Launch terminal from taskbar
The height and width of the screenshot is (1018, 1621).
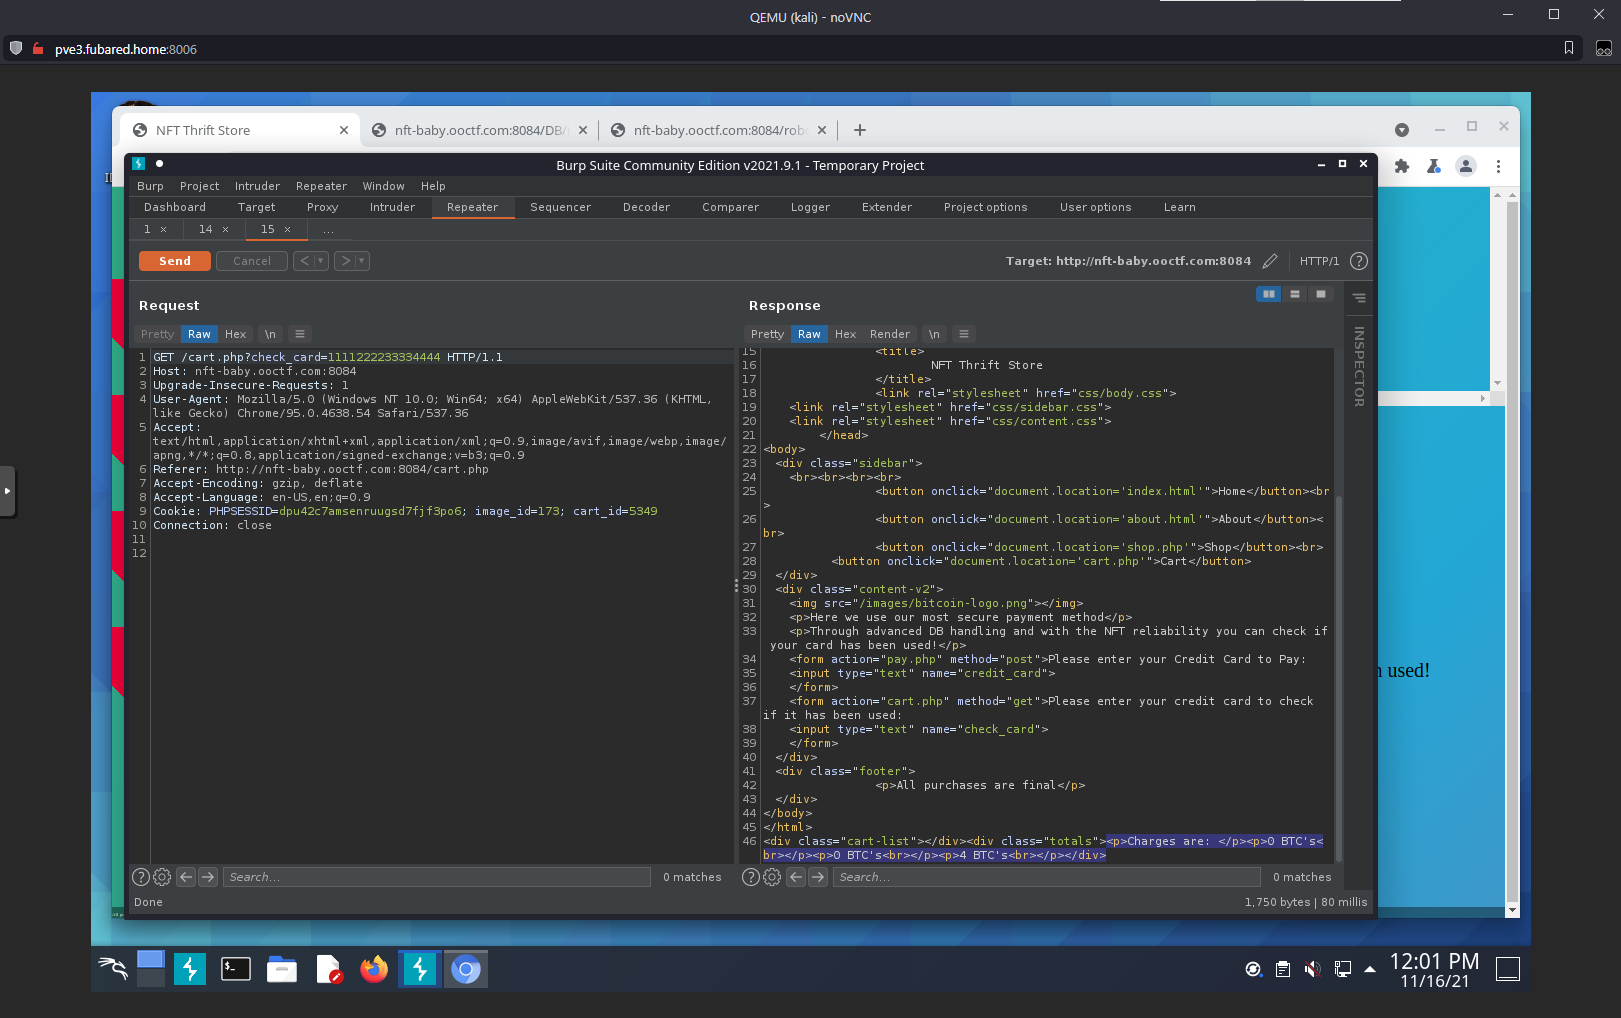click(236, 968)
